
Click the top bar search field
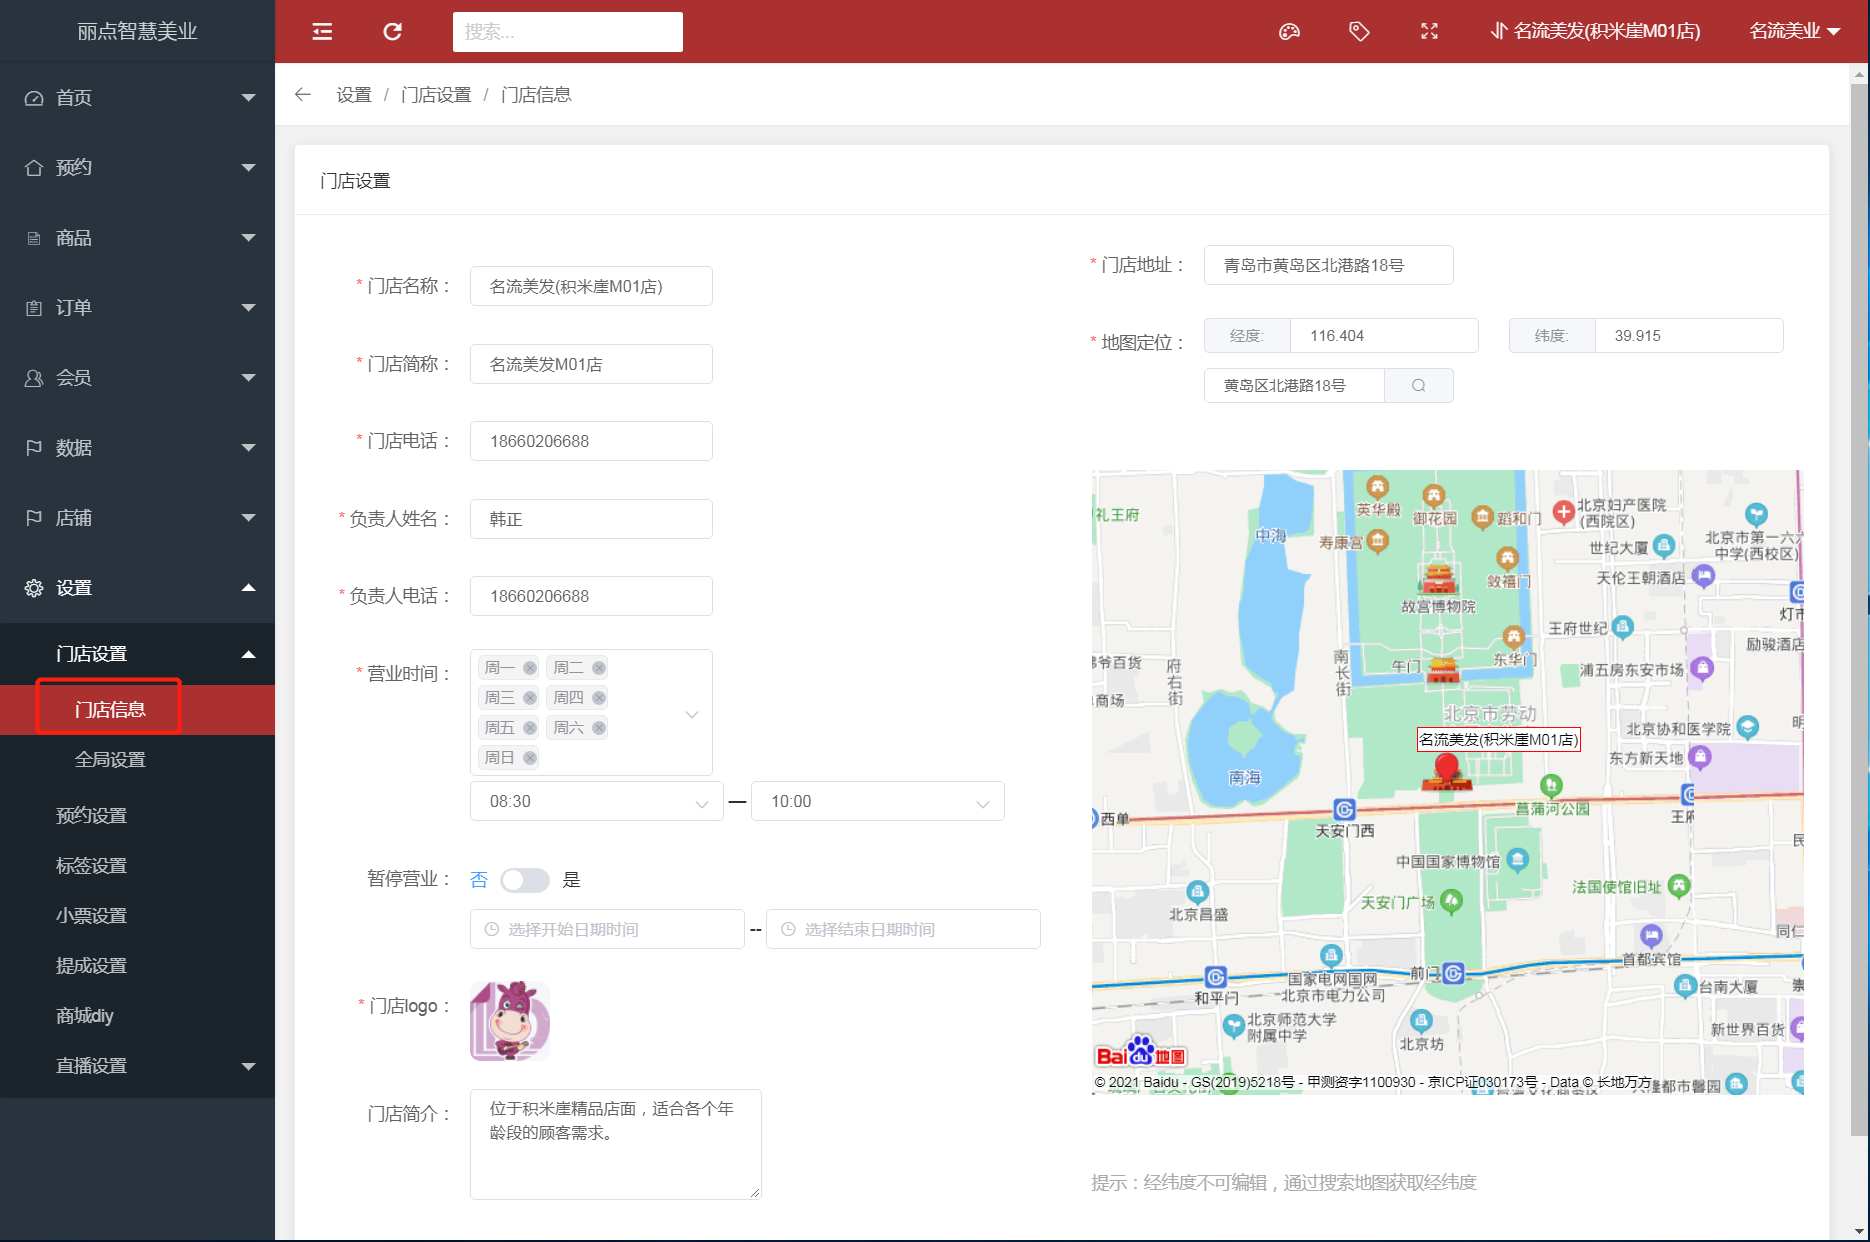(568, 32)
